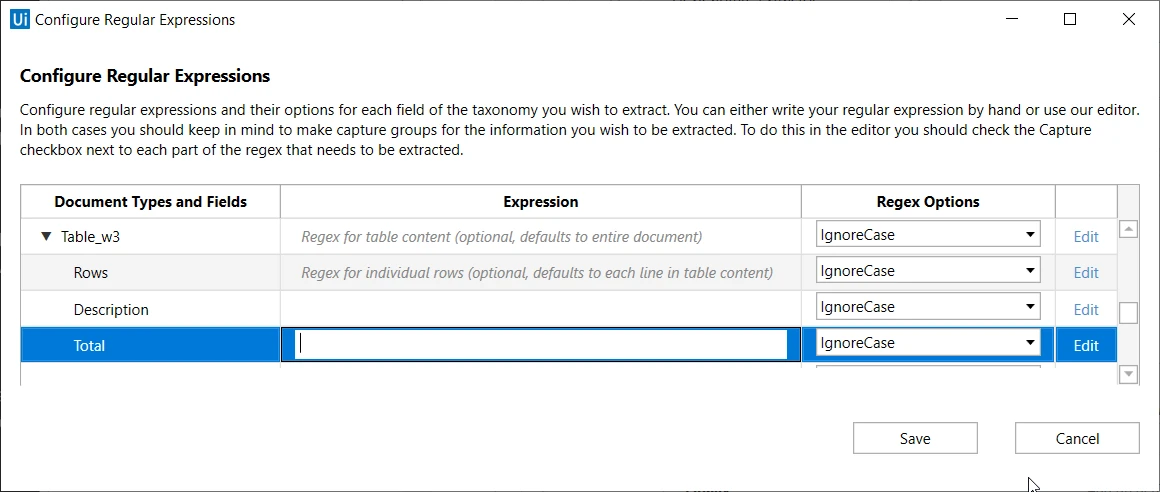Click the vertical scrollbar thumb
The image size is (1160, 492).
[1128, 313]
